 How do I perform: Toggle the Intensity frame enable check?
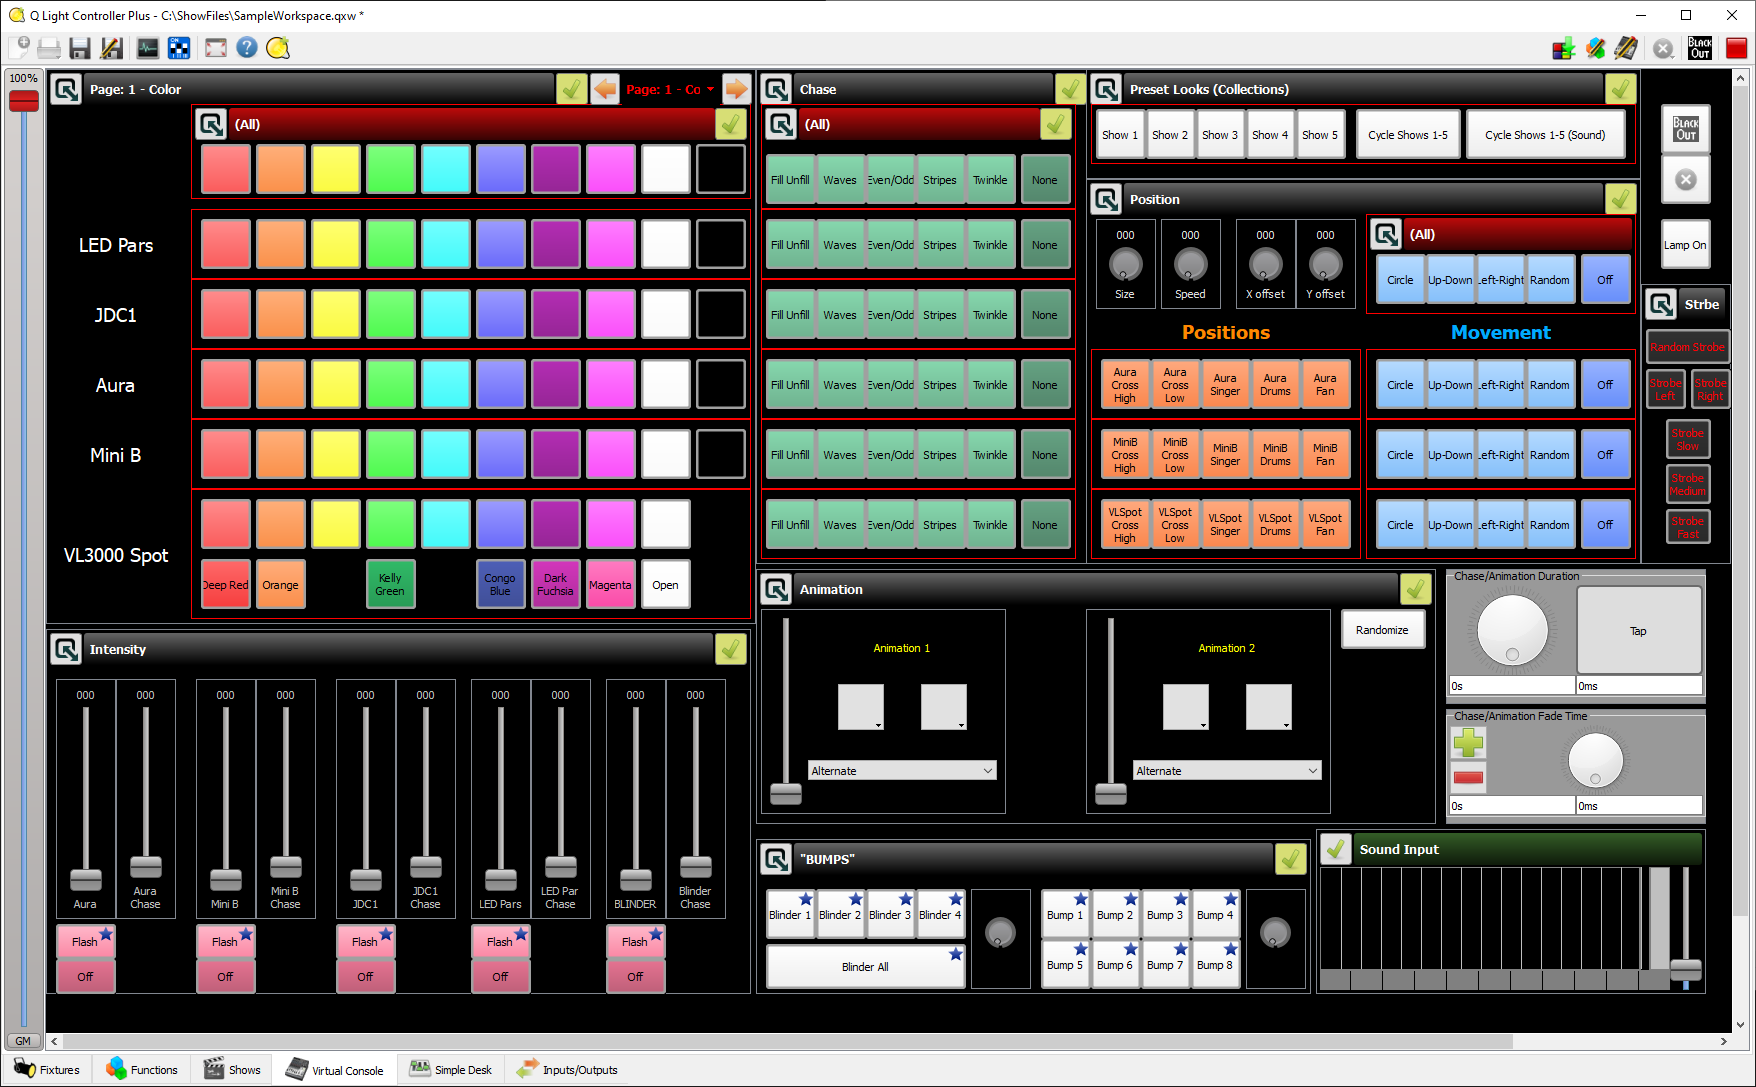[731, 649]
